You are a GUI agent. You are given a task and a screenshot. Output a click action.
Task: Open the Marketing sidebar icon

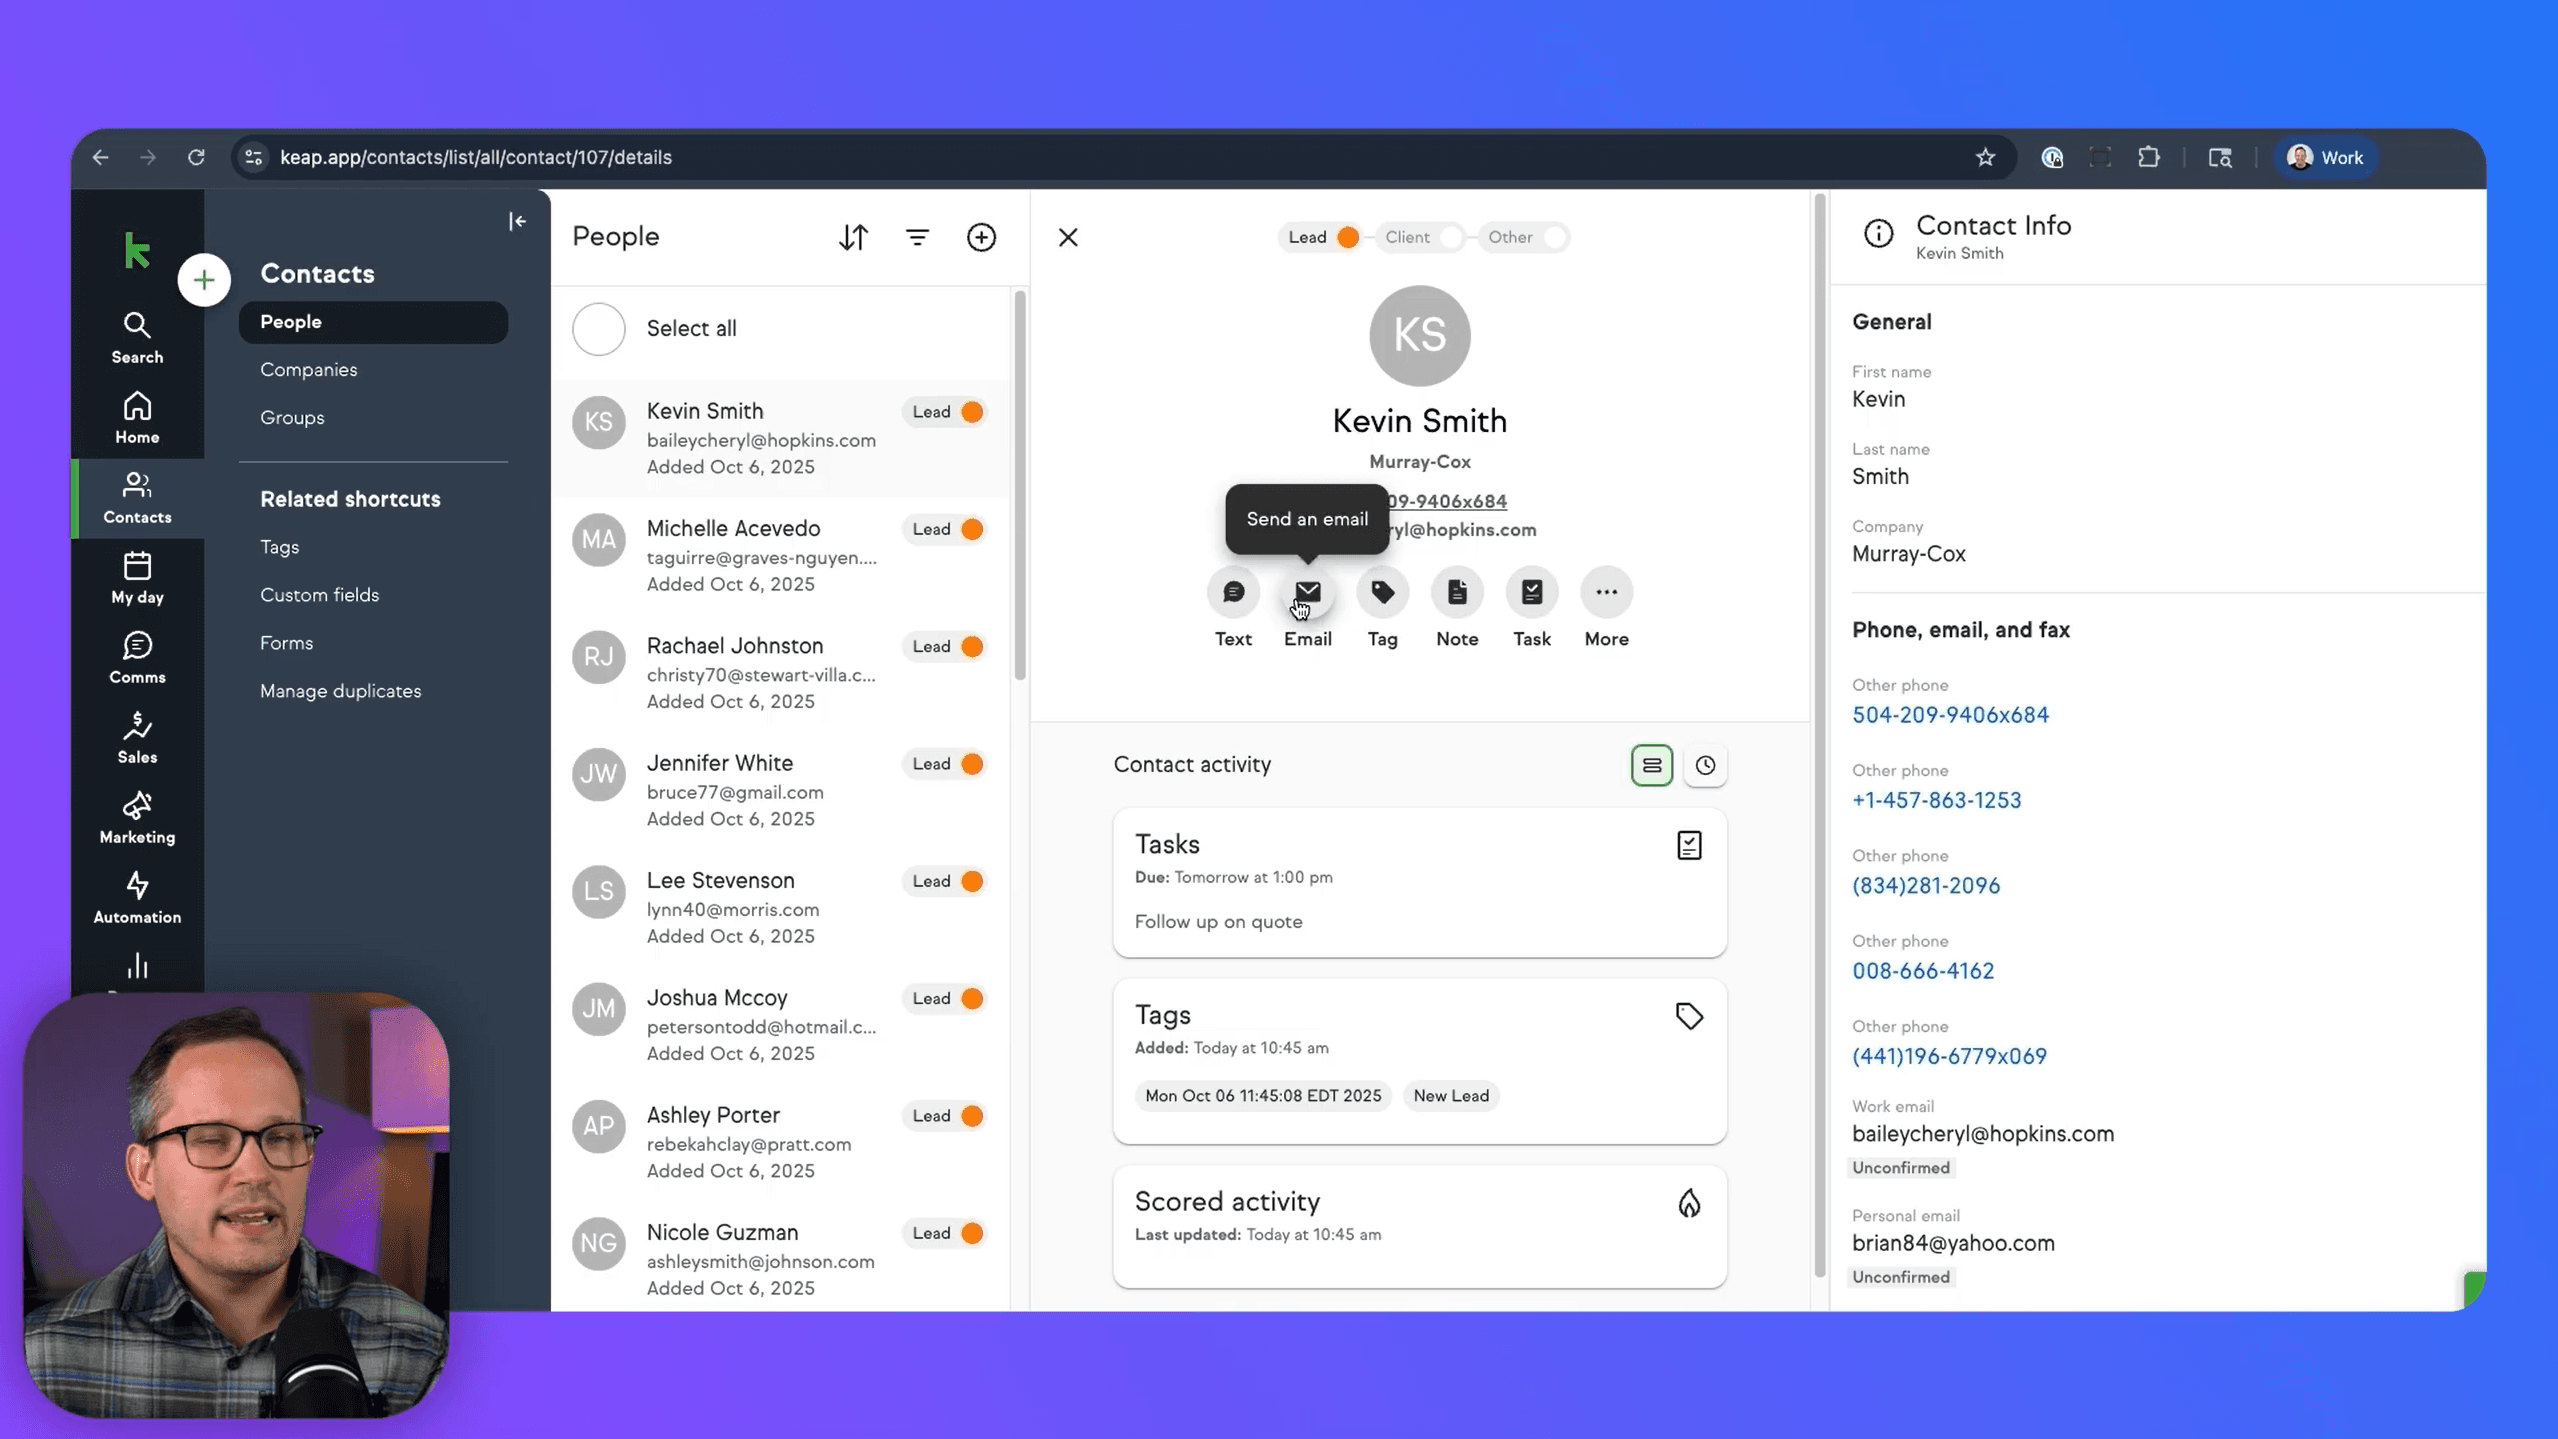coord(137,816)
